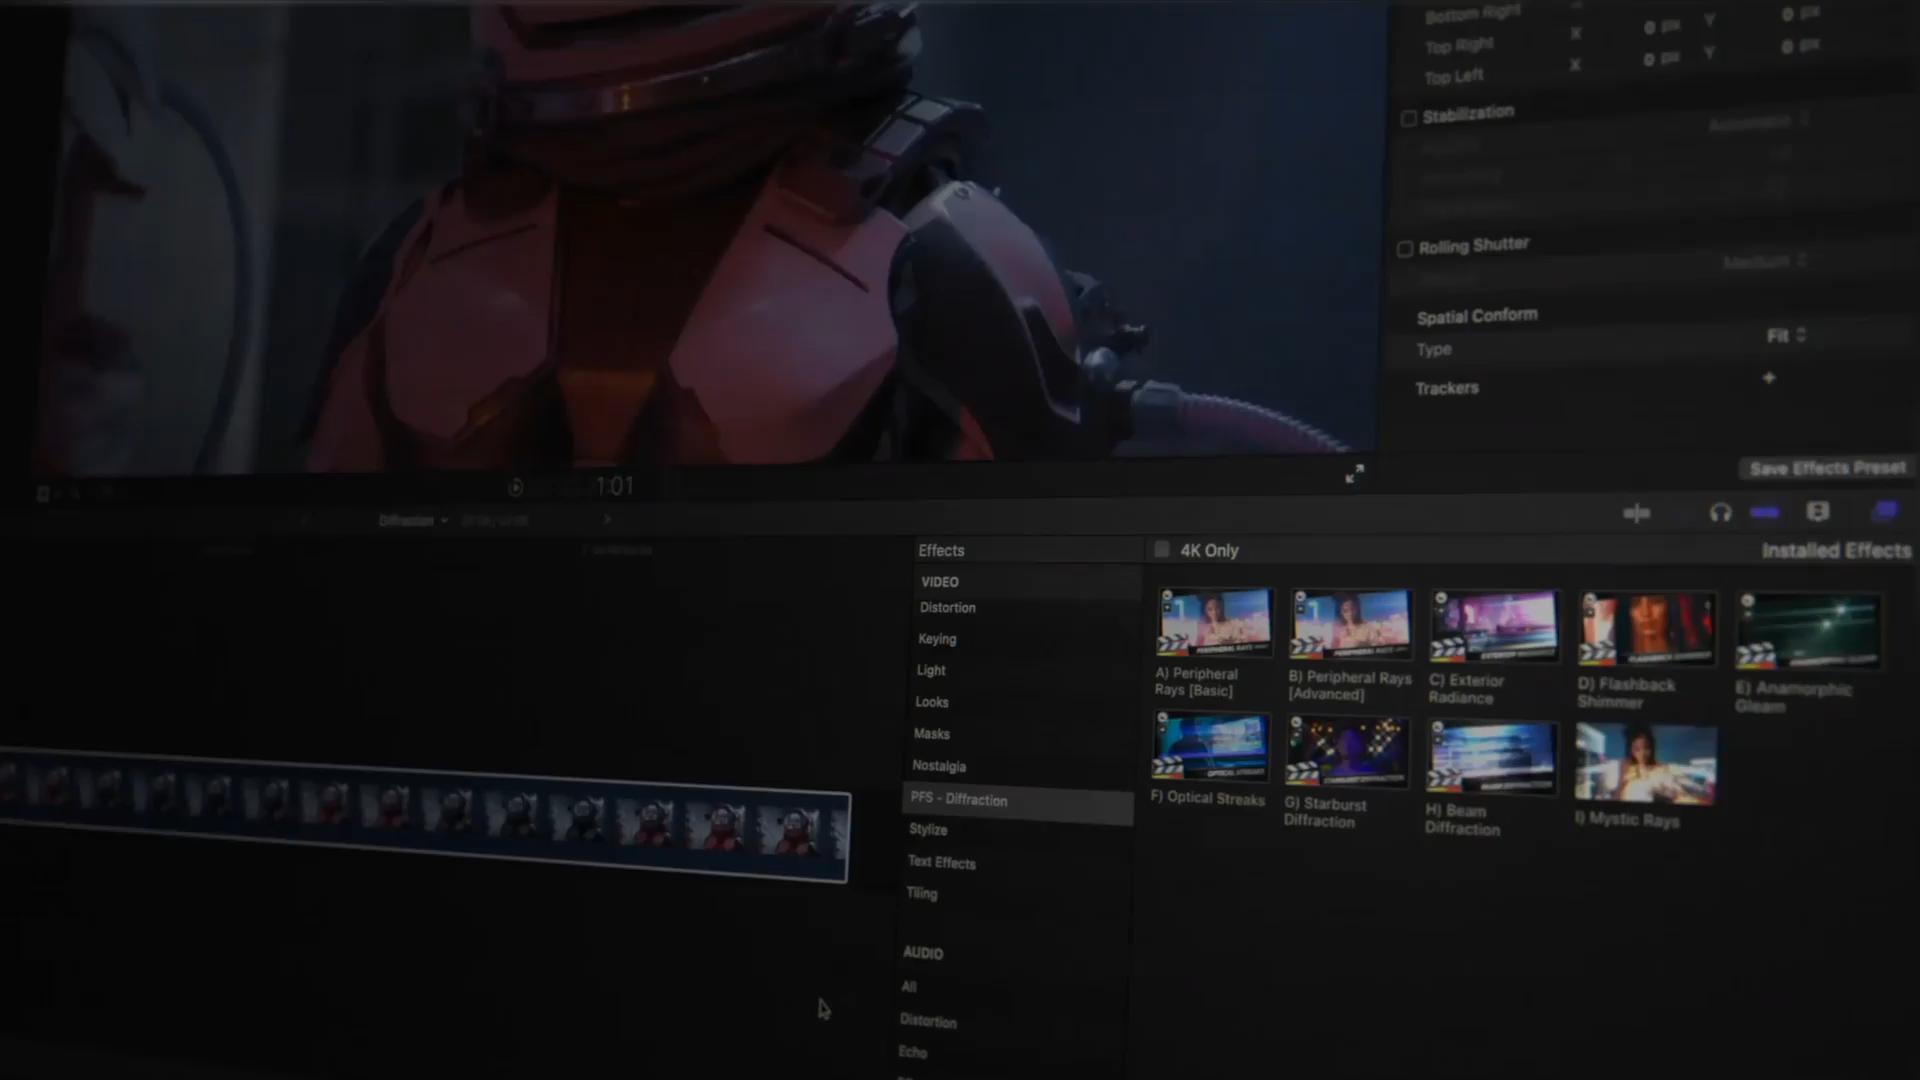Select the Masks effects category
1920x1080 pixels.
pos(931,734)
